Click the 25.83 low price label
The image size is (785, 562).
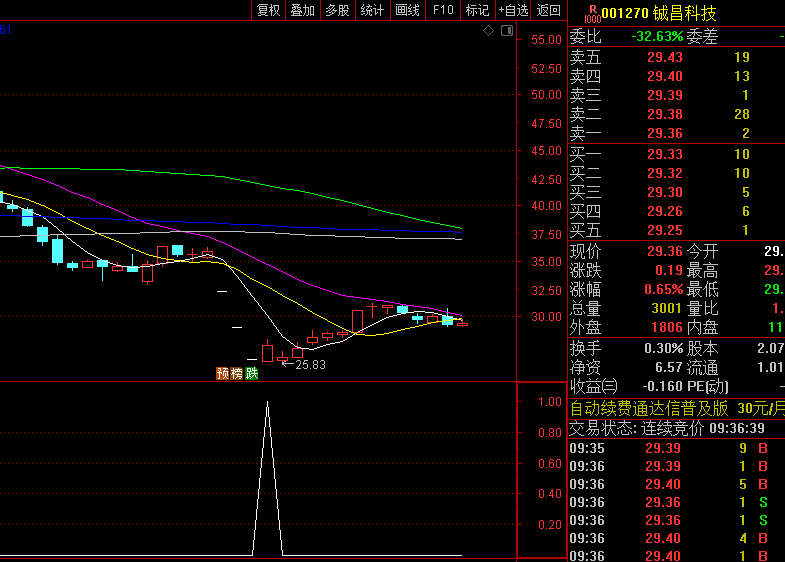[309, 365]
